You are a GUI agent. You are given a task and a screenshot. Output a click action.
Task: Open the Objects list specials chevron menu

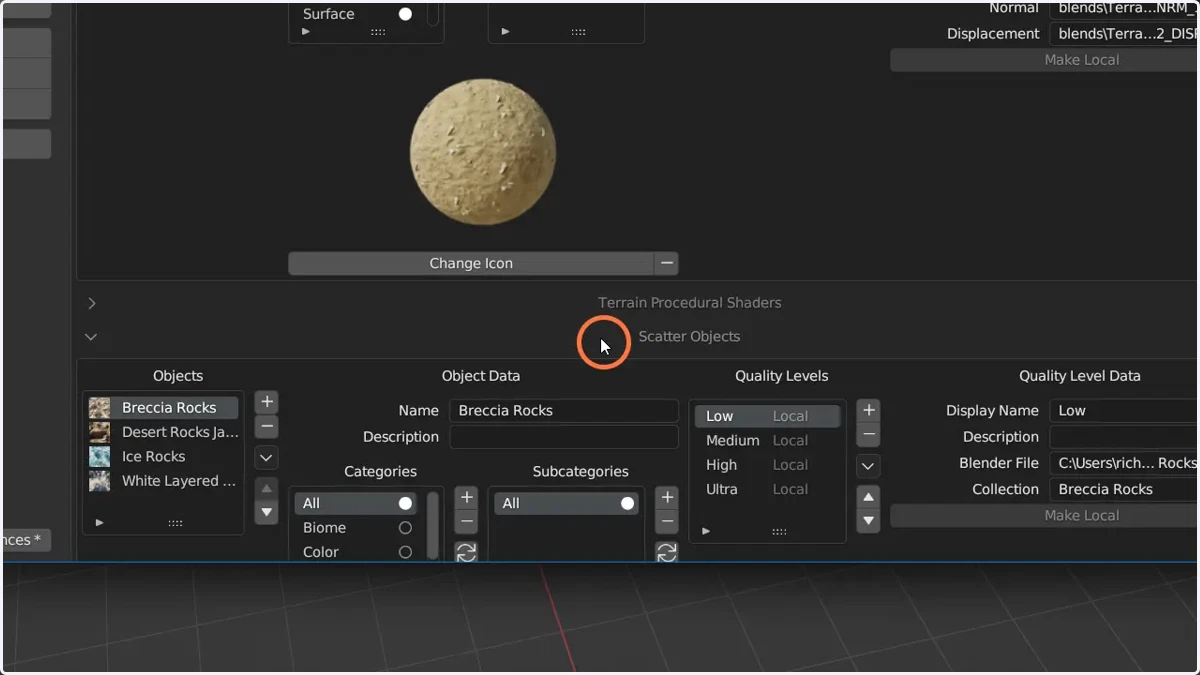coord(267,458)
